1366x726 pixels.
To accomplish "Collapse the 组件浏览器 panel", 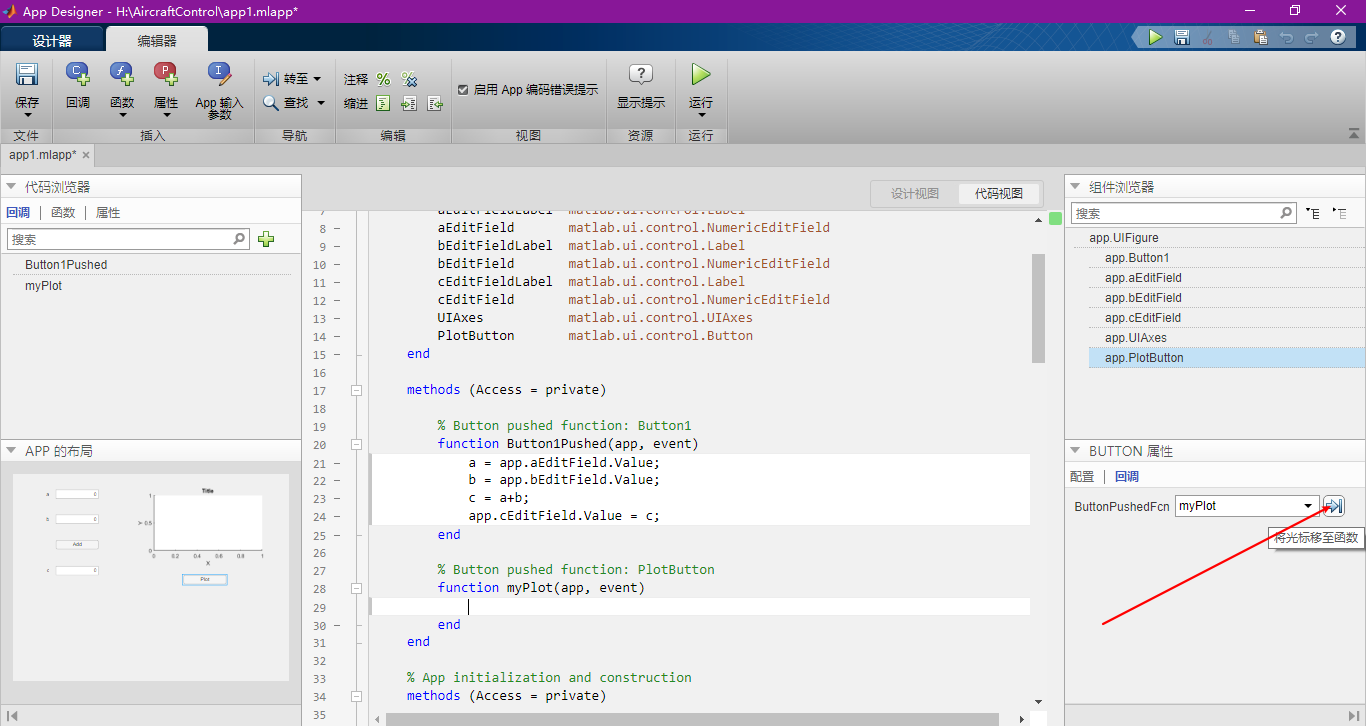I will [1076, 187].
